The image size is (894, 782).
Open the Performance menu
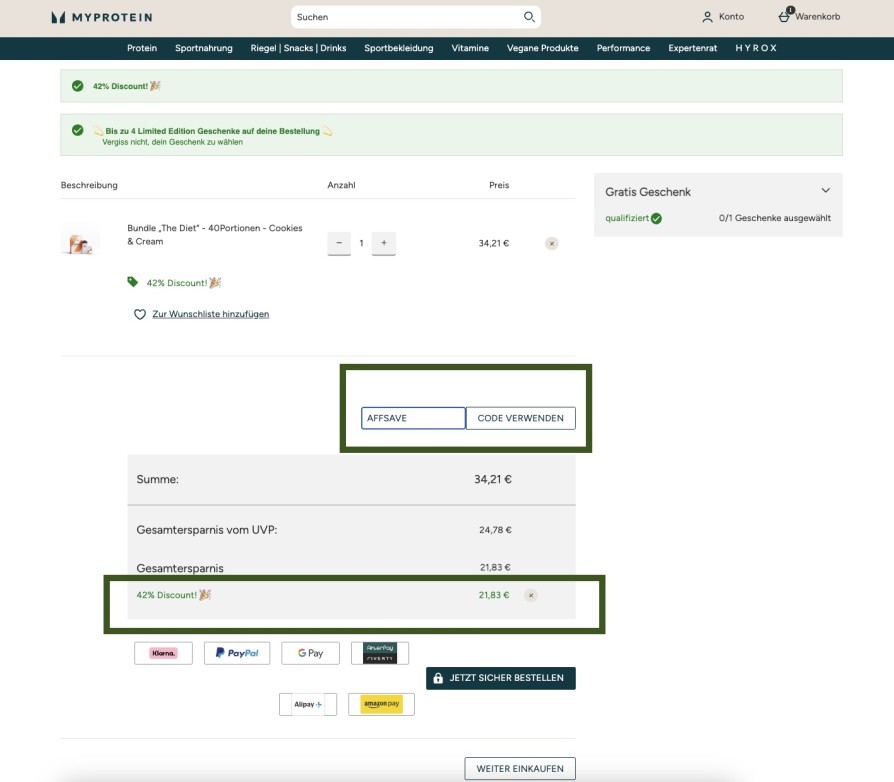(x=623, y=48)
